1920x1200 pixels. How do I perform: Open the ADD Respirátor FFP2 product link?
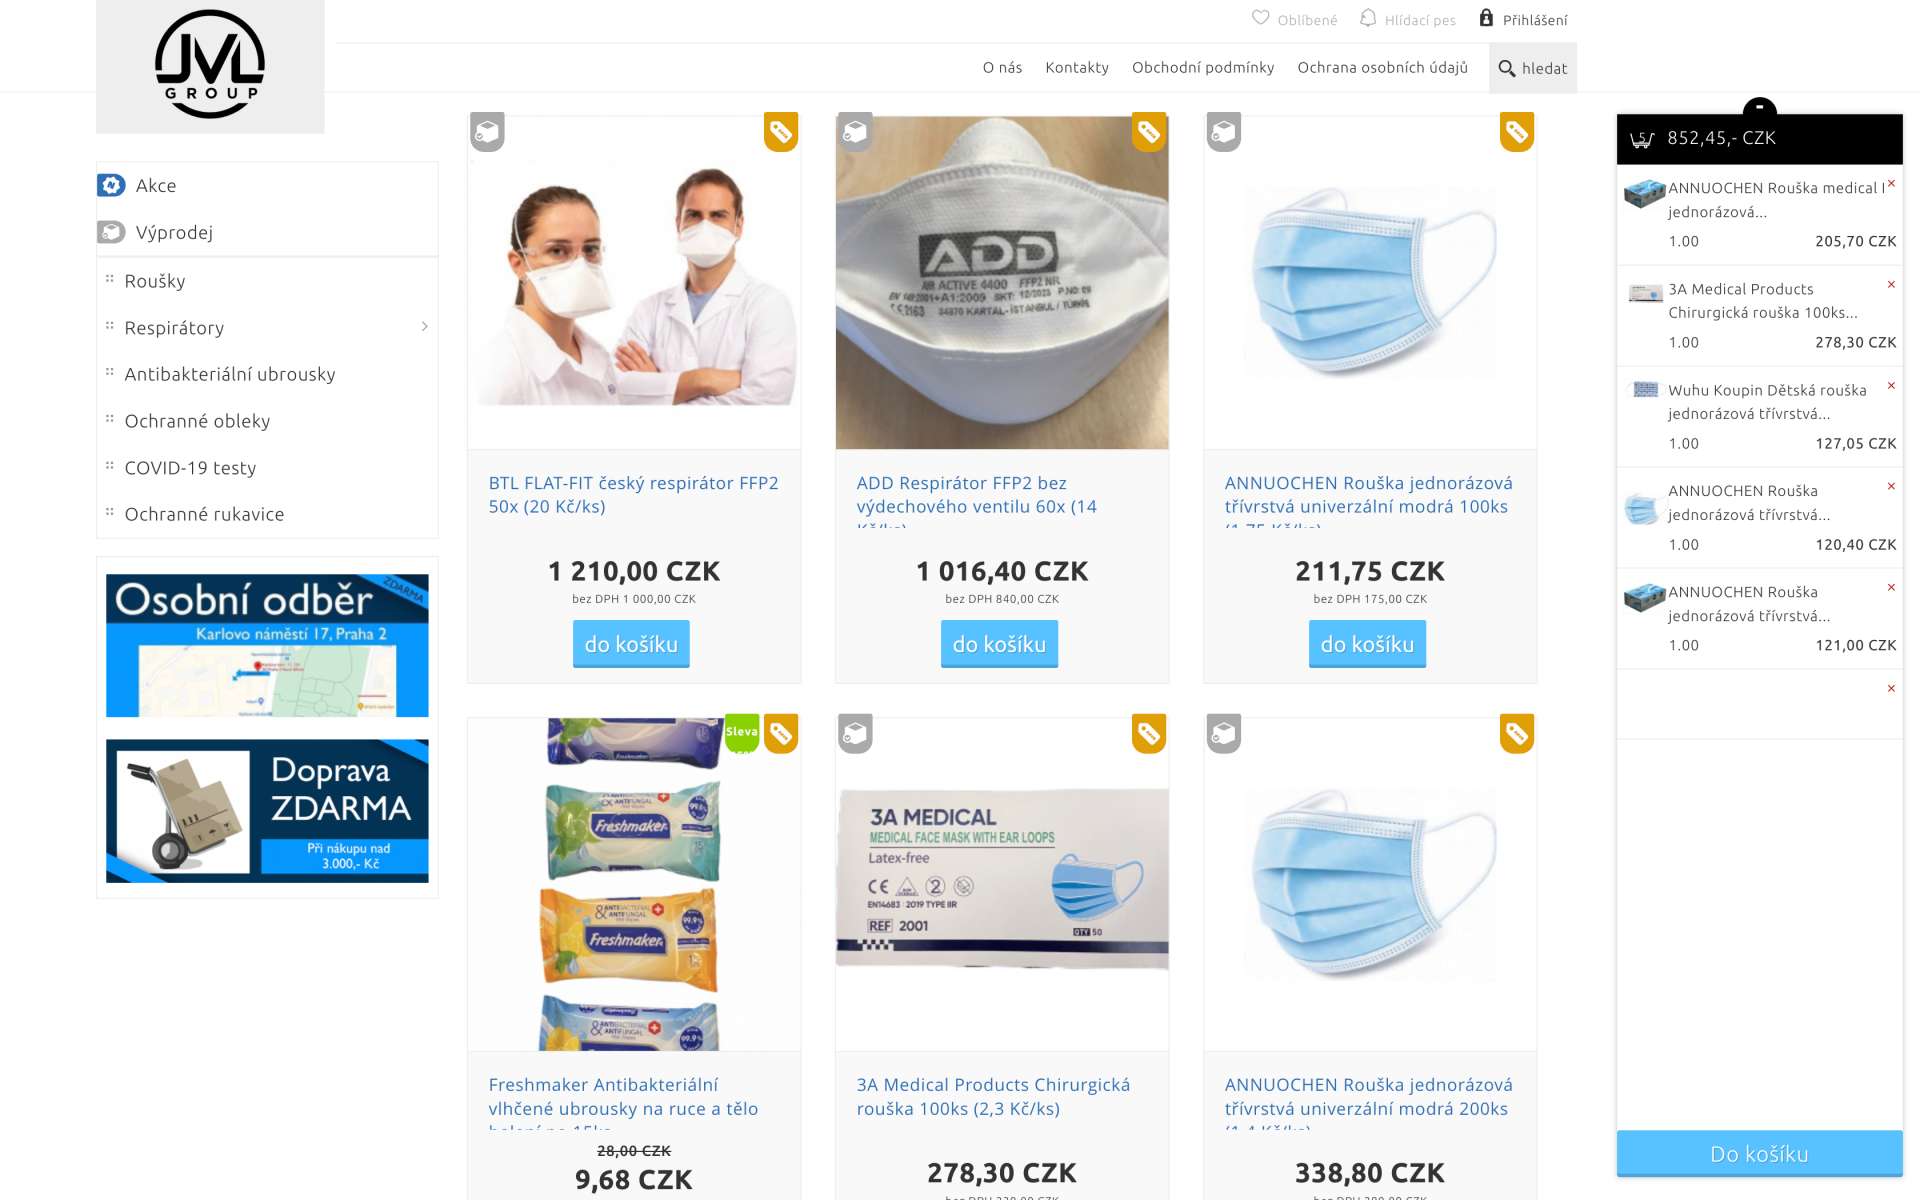pyautogui.click(x=977, y=495)
